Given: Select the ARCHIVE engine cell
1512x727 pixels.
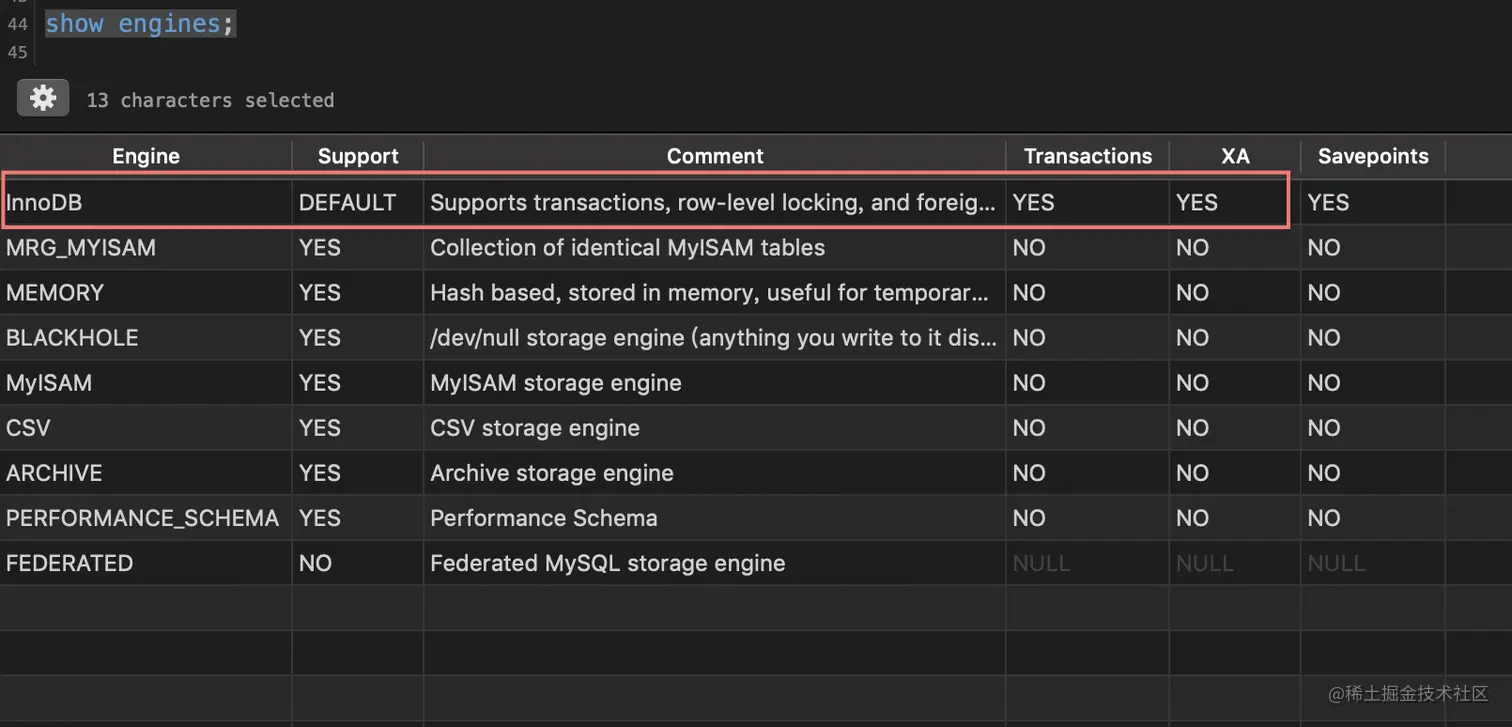Looking at the screenshot, I should pyautogui.click(x=146, y=472).
